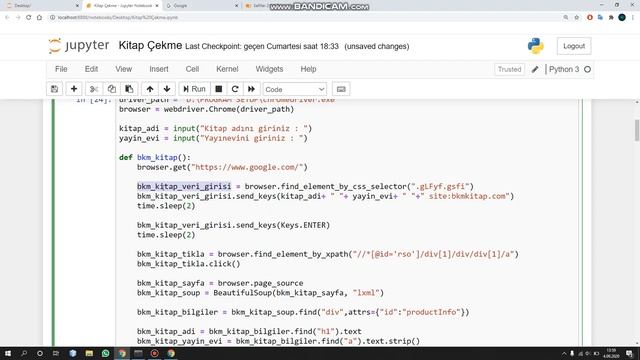Click the Python logo
This screenshot has width=640, height=360.
[536, 46]
